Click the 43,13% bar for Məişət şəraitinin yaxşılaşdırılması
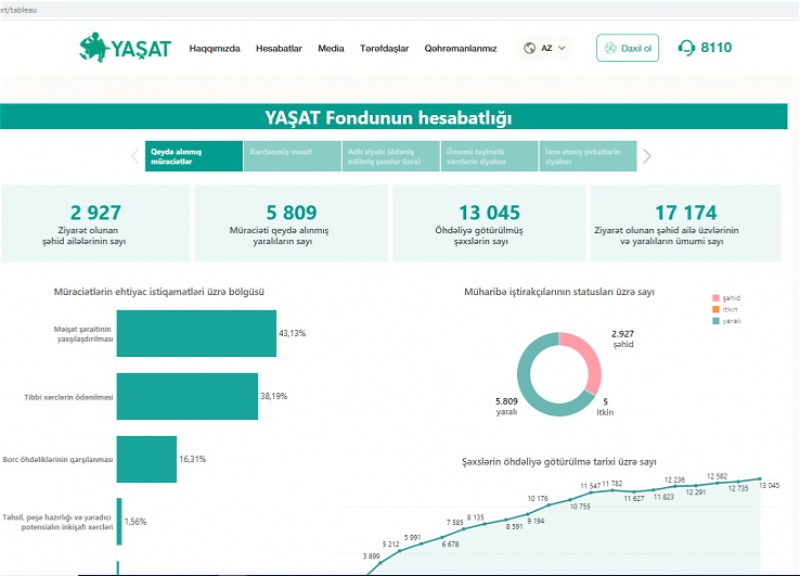 pyautogui.click(x=196, y=333)
